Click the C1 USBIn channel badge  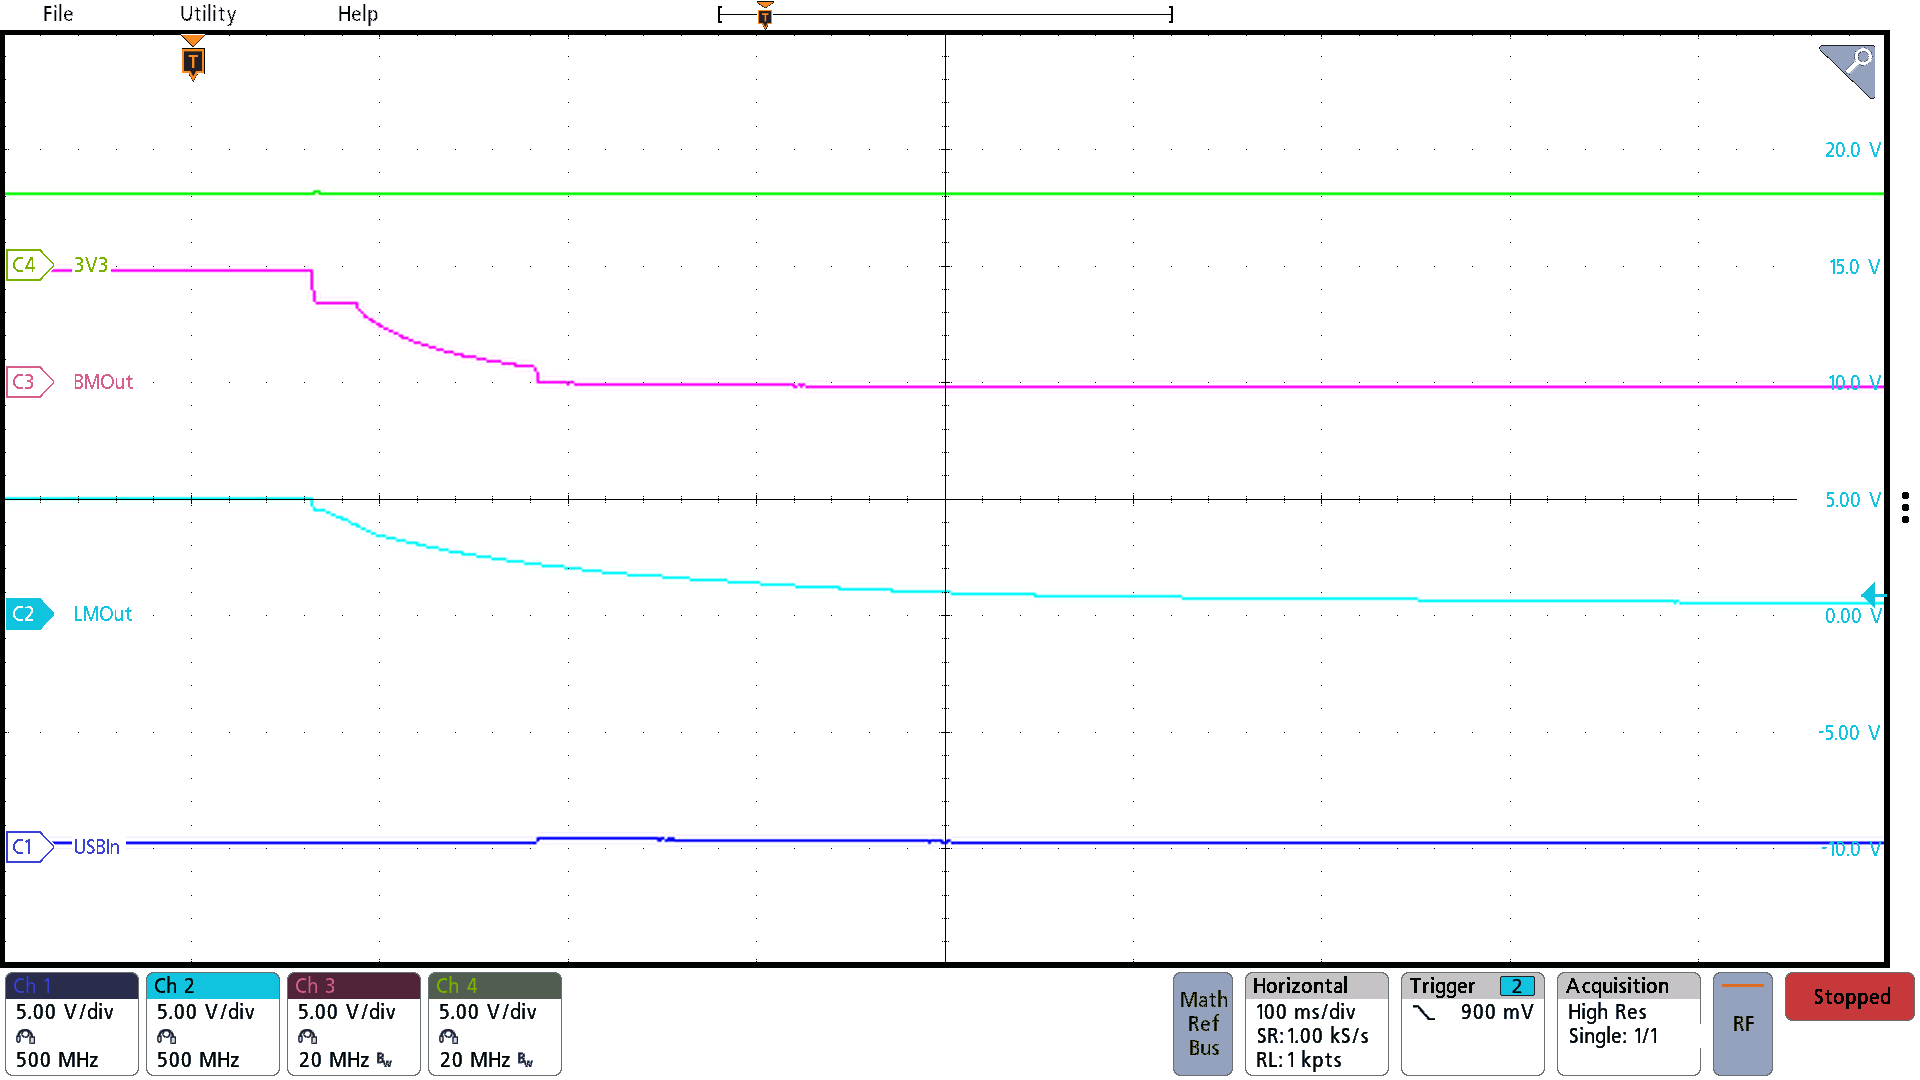tap(27, 847)
